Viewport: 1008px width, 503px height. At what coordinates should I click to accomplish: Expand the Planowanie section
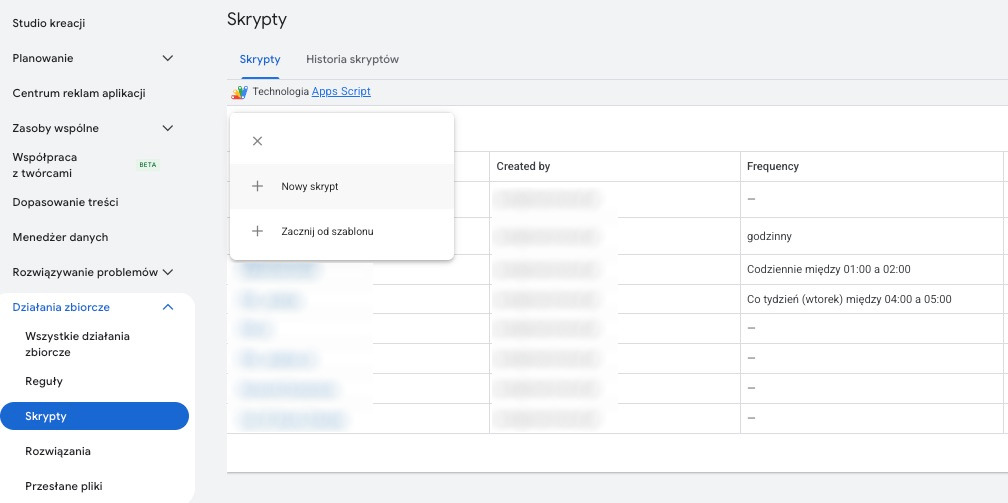(x=168, y=58)
